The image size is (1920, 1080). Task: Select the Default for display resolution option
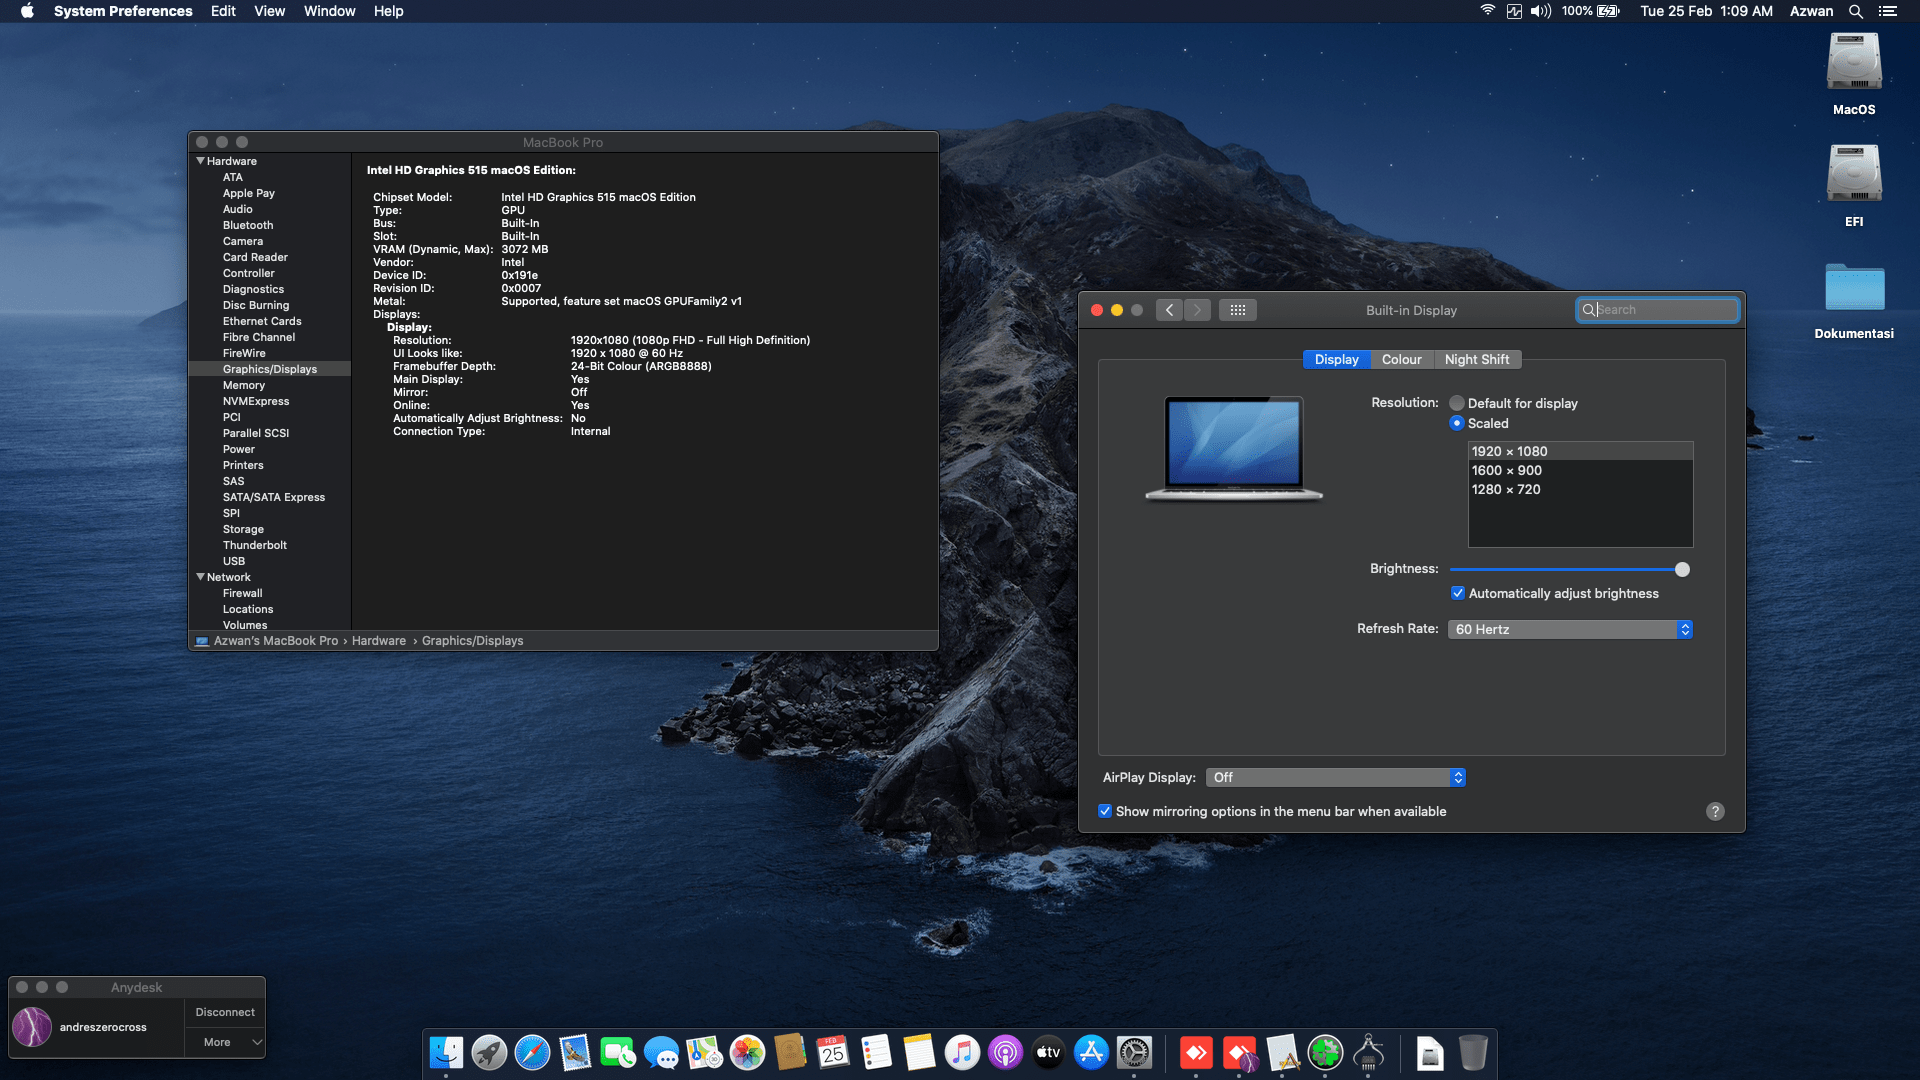(1457, 403)
